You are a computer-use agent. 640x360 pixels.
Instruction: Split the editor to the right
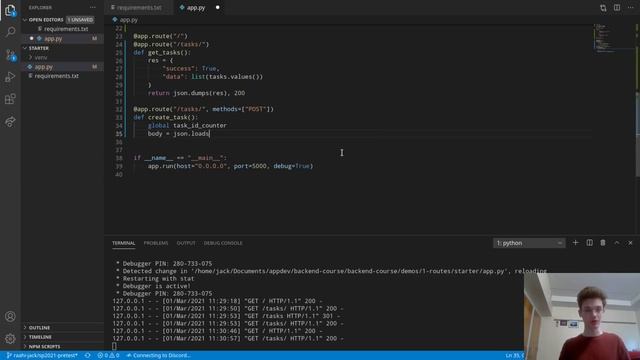[x=617, y=8]
